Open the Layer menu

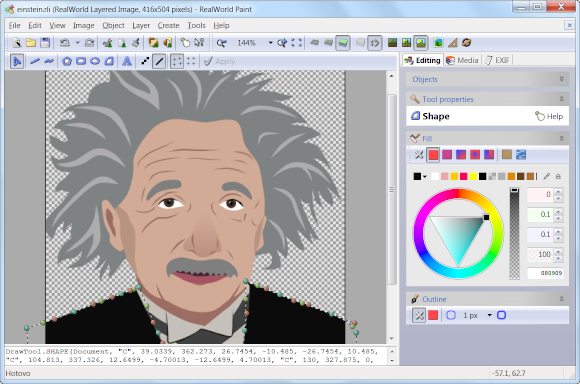coord(141,26)
